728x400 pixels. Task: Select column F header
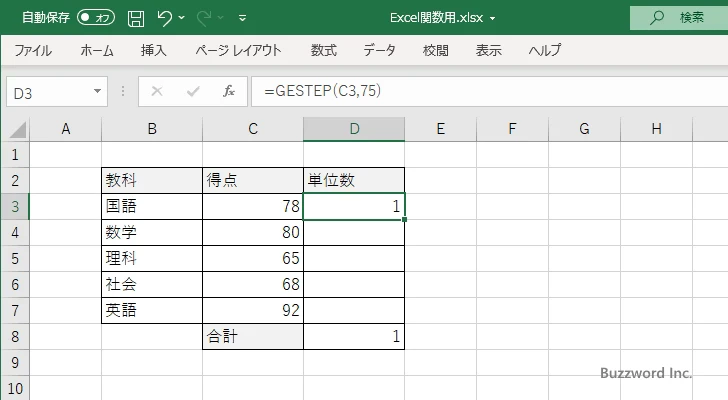click(512, 129)
